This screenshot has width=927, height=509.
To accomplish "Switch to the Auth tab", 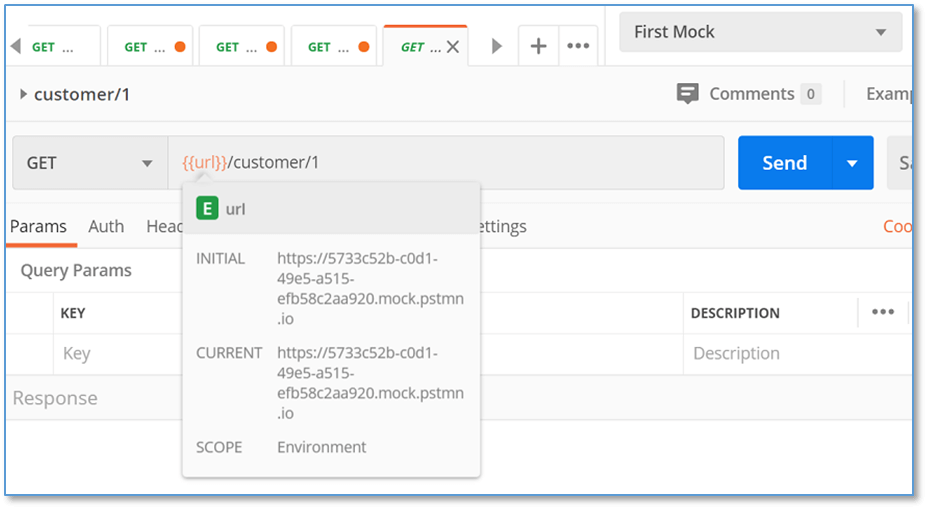I will [106, 226].
